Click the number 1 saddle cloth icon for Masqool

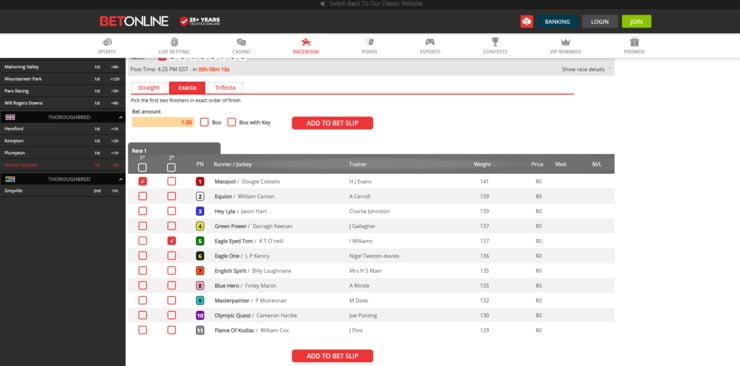pyautogui.click(x=200, y=181)
